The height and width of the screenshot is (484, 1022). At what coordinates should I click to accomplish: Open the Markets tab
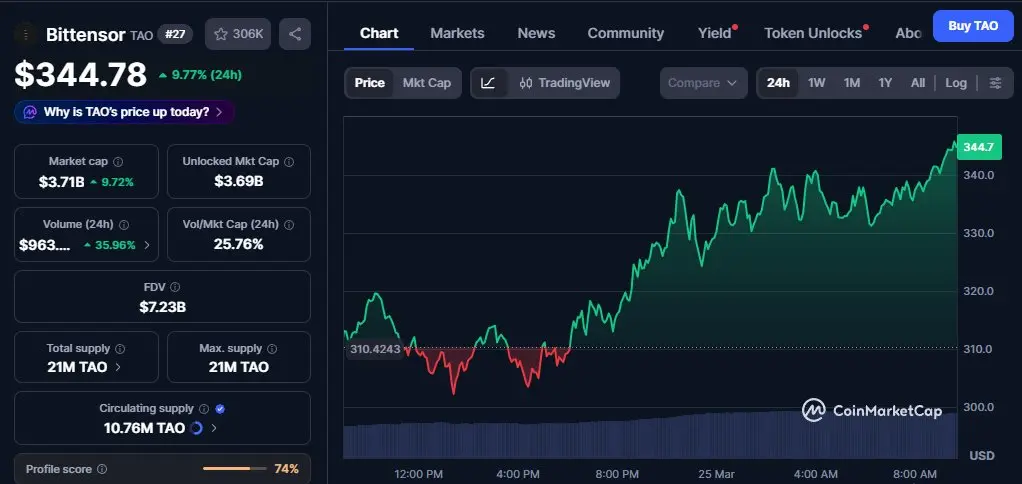coord(457,33)
